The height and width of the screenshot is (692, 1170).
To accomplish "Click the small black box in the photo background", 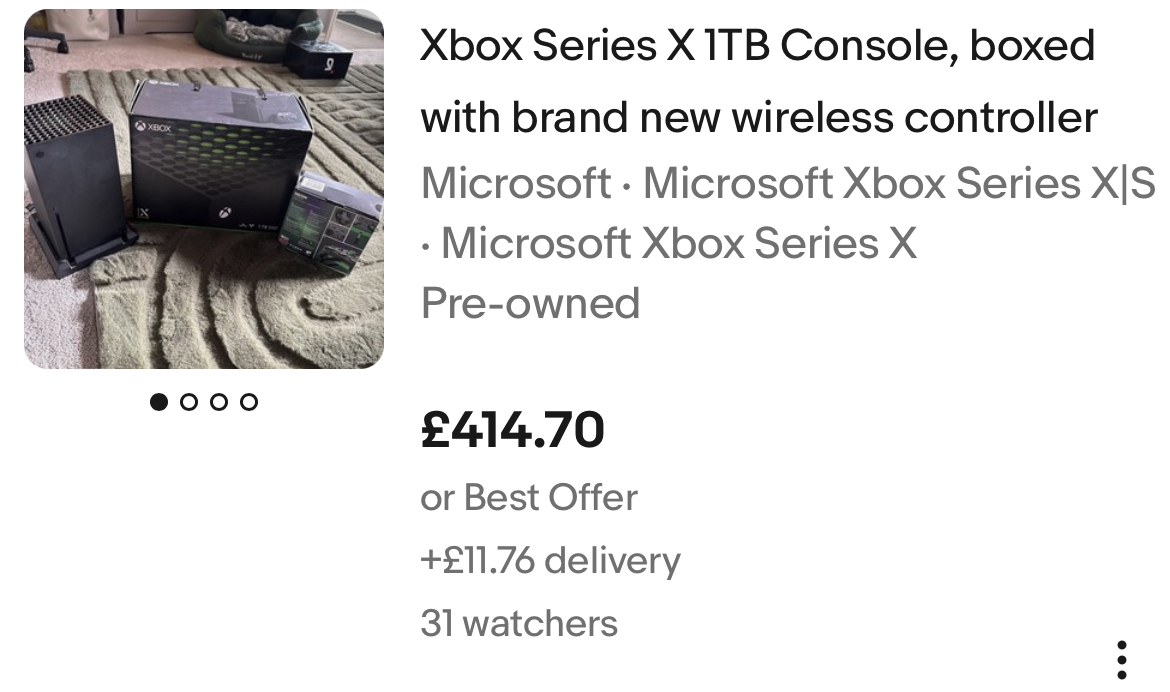I will [319, 59].
